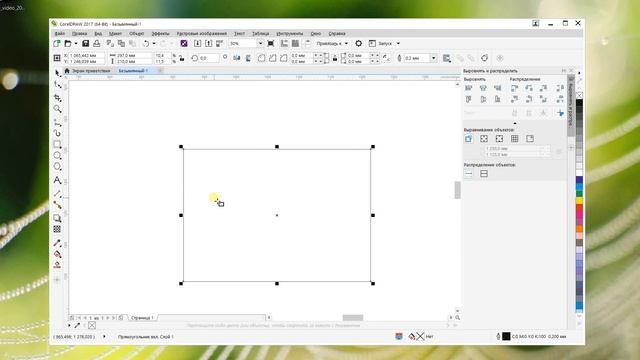Screen dimensions: 640x360
Task: Open the Effects (Эффекты) menu
Action: point(160,33)
